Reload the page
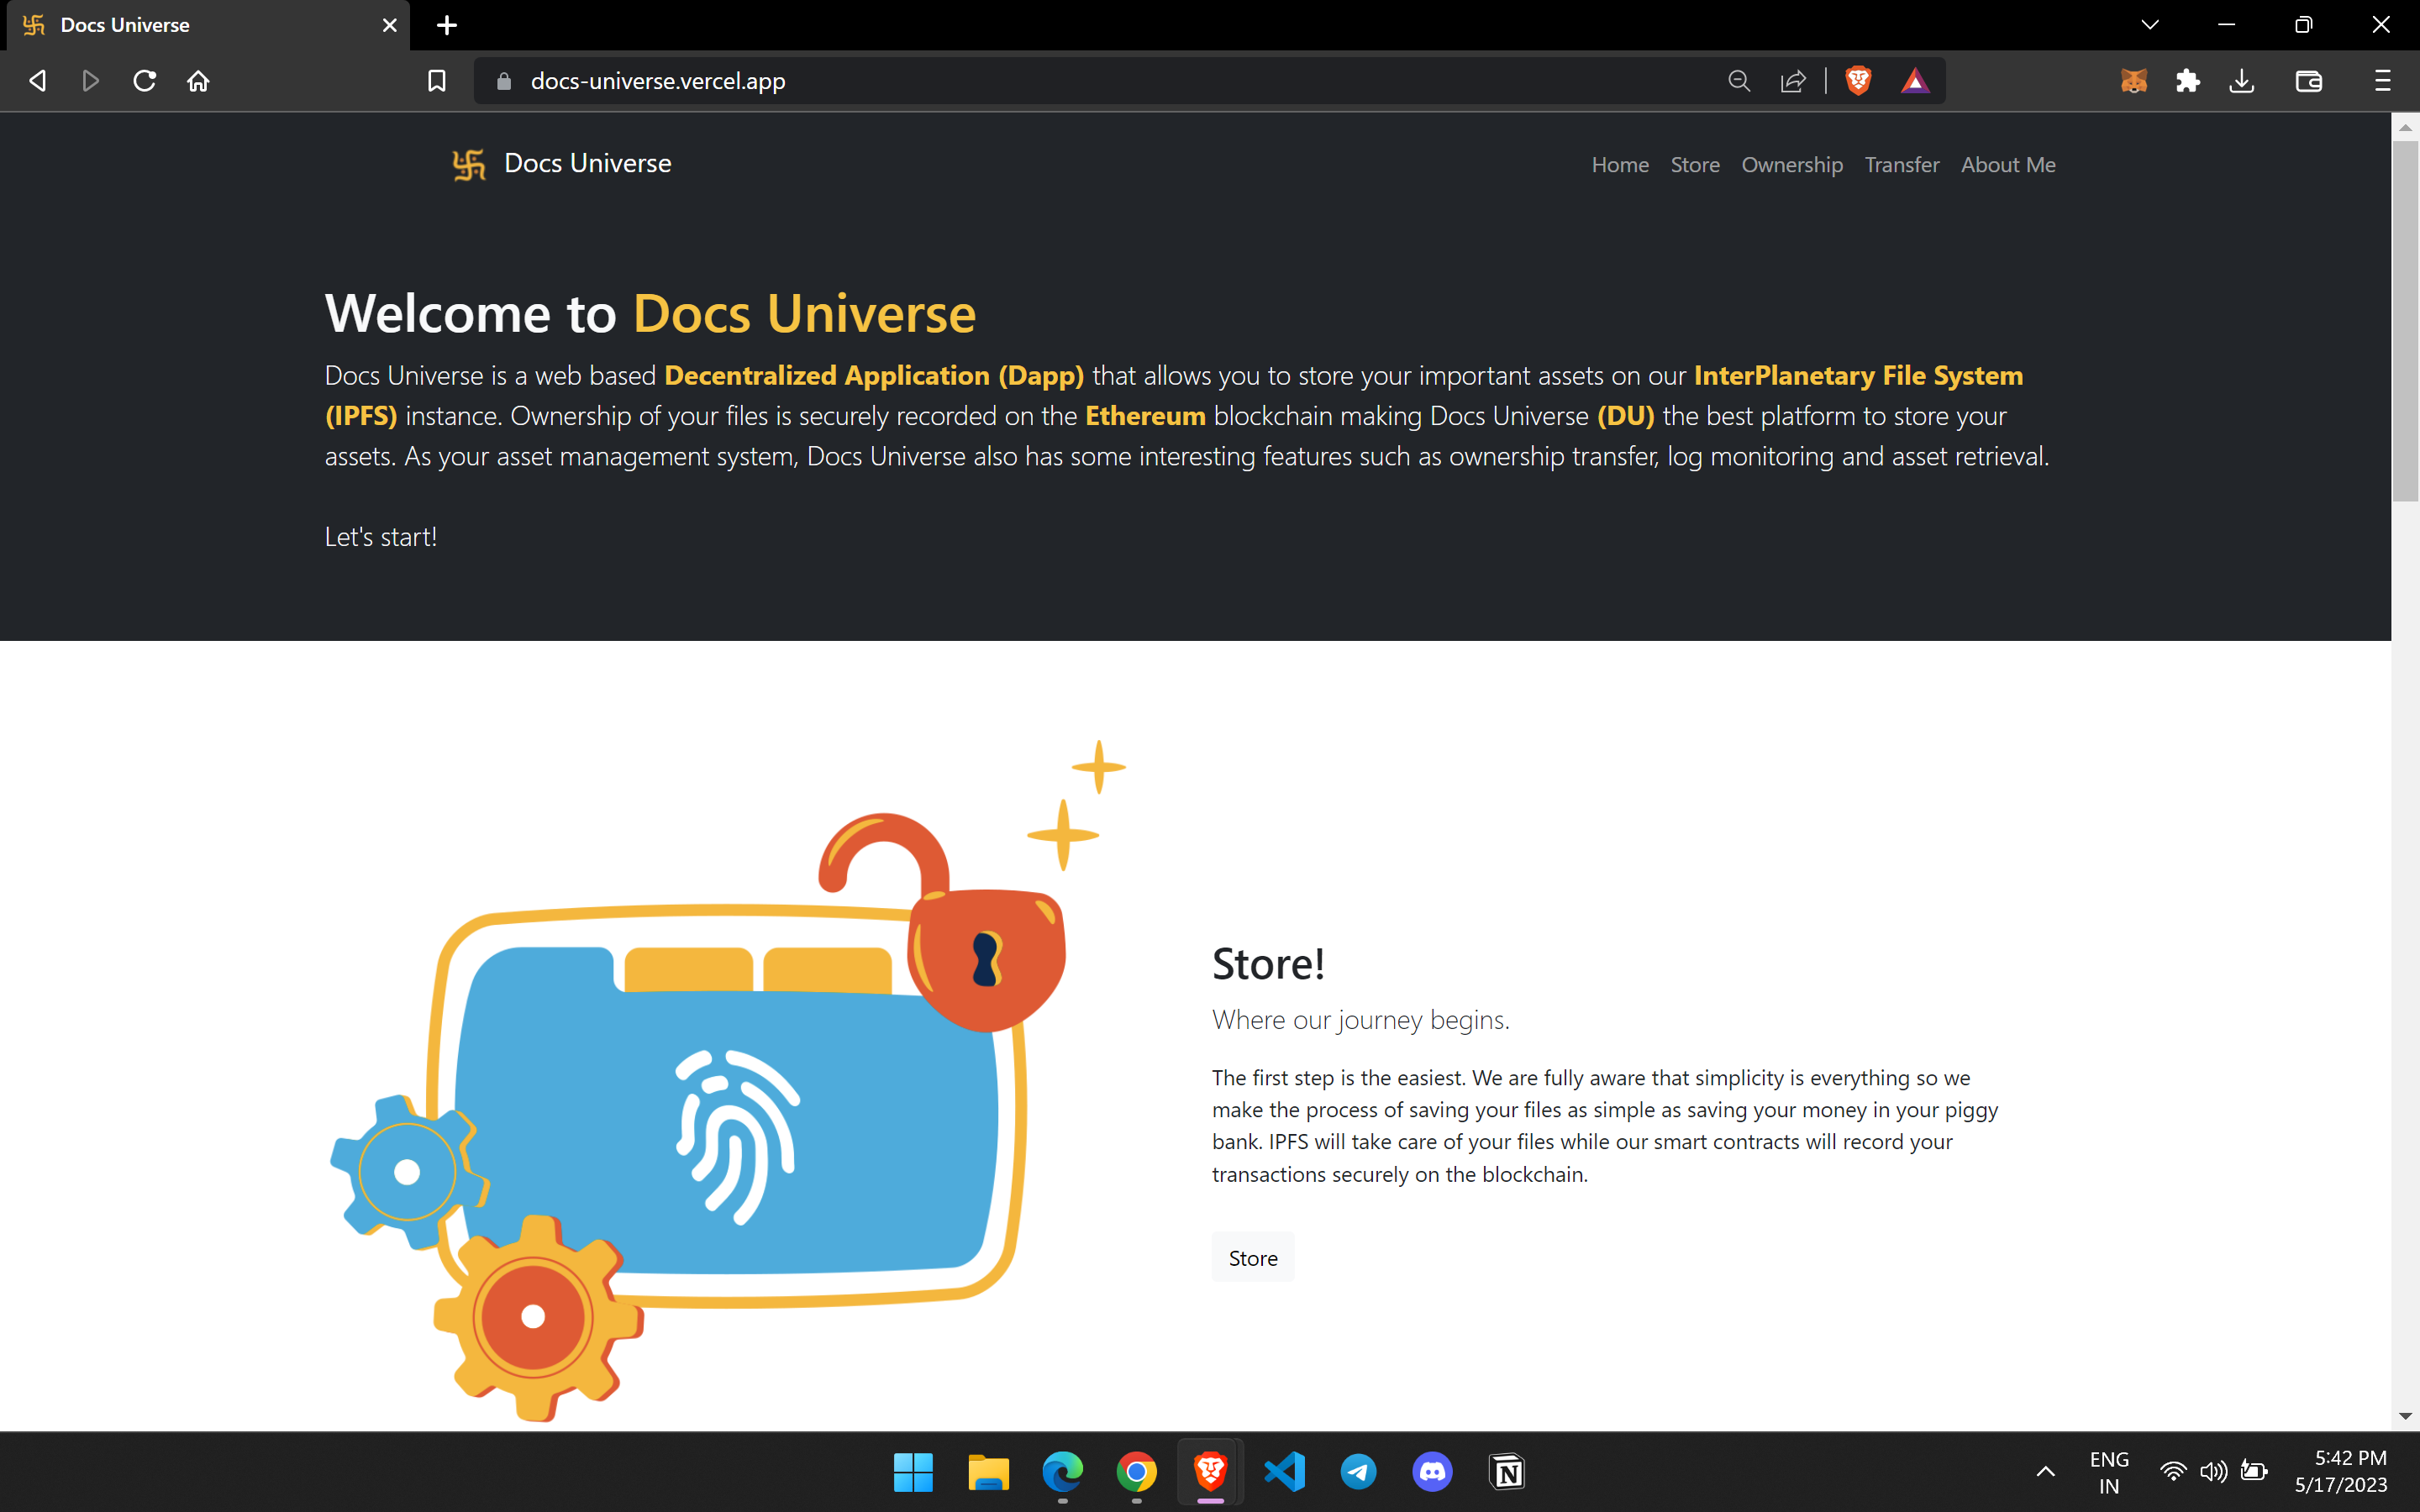The height and width of the screenshot is (1512, 2420). 145,81
